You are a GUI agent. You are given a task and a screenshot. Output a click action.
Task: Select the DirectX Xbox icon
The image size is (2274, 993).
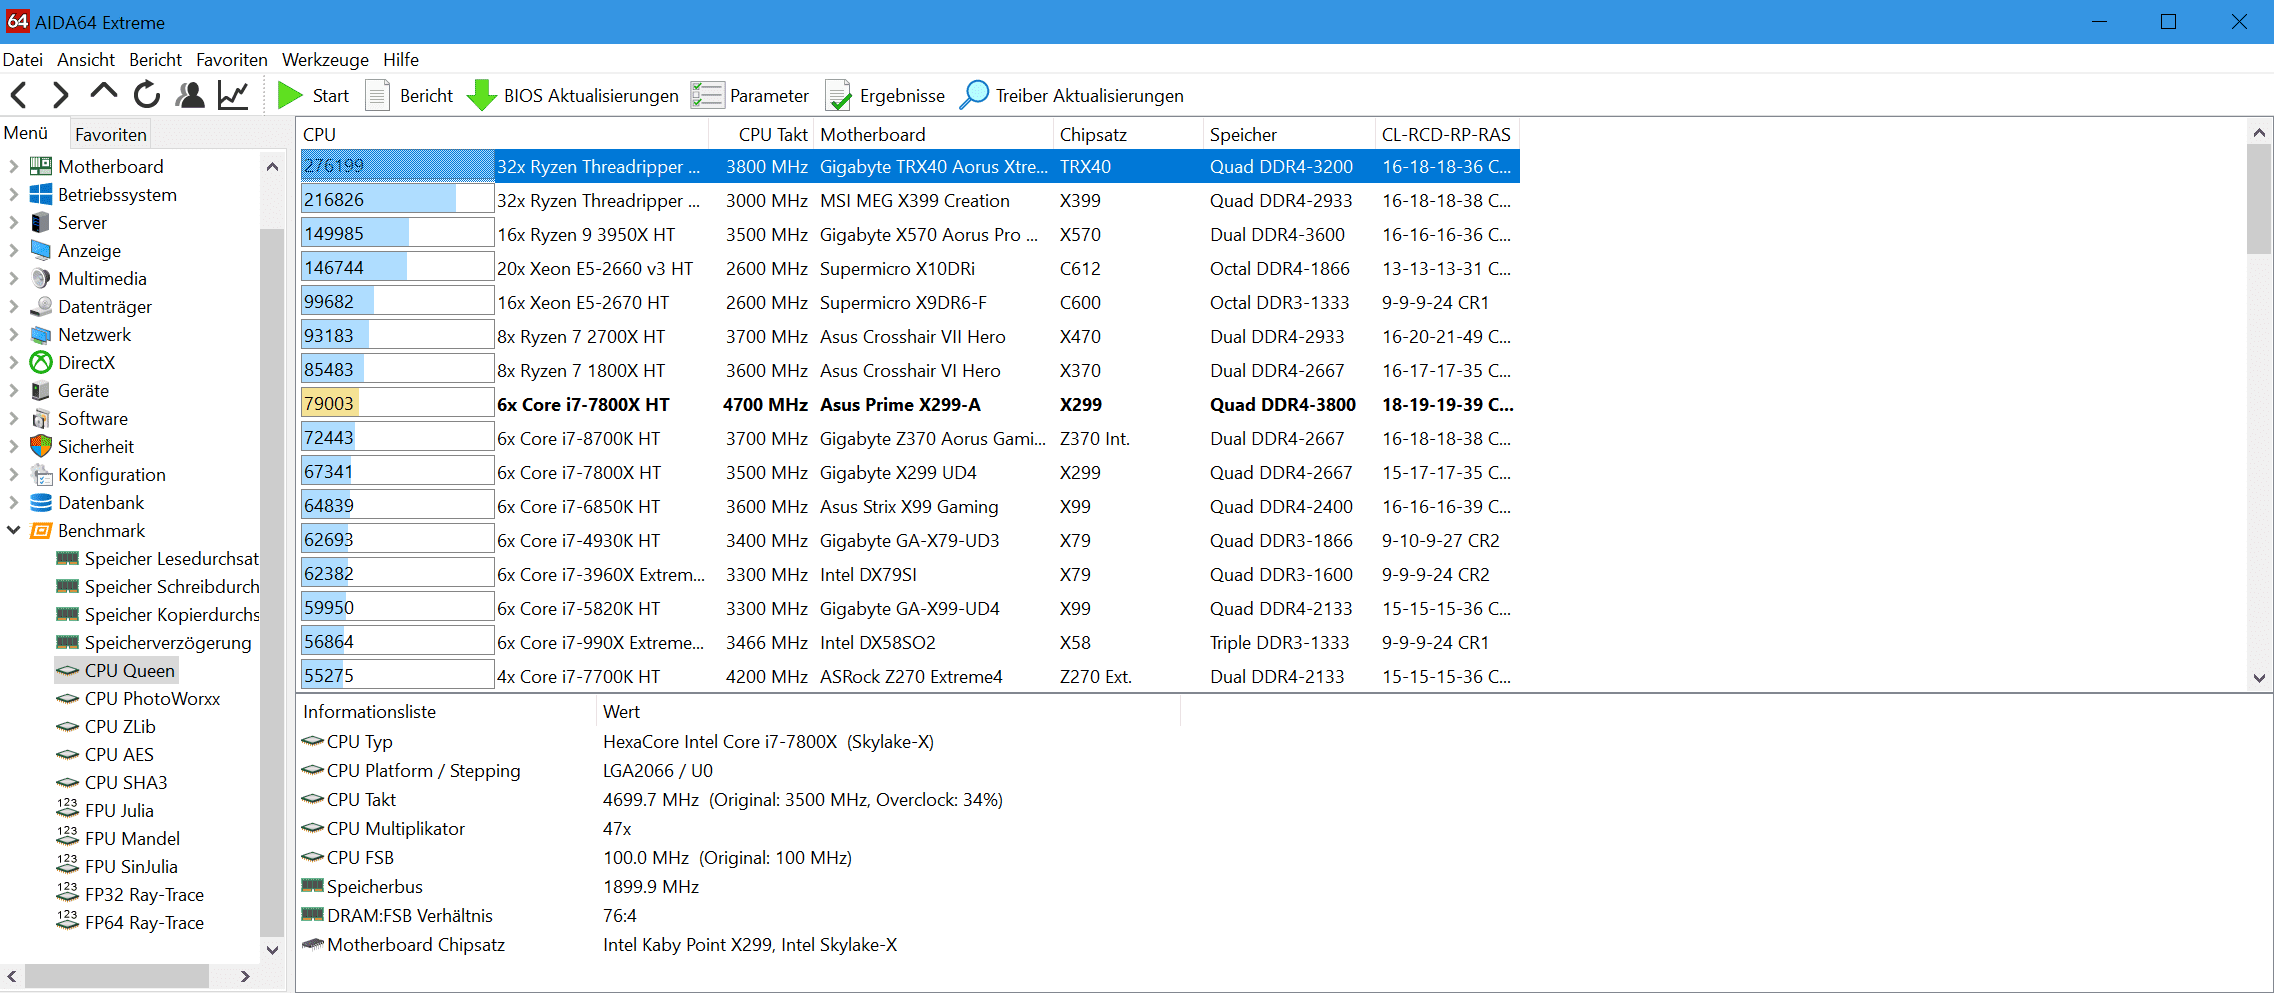click(41, 362)
